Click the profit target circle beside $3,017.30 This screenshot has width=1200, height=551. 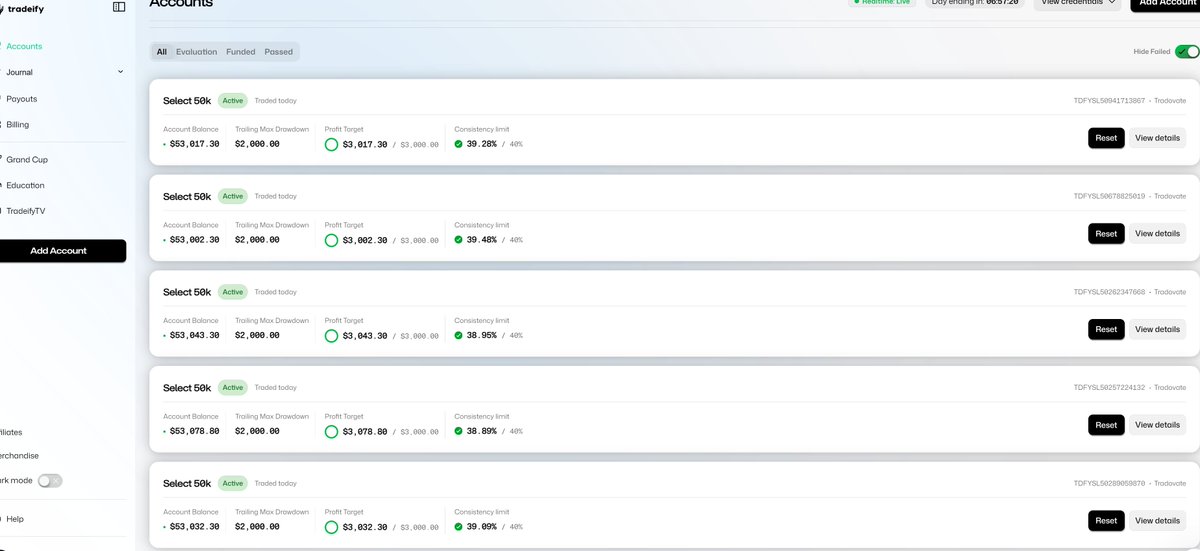pos(332,144)
